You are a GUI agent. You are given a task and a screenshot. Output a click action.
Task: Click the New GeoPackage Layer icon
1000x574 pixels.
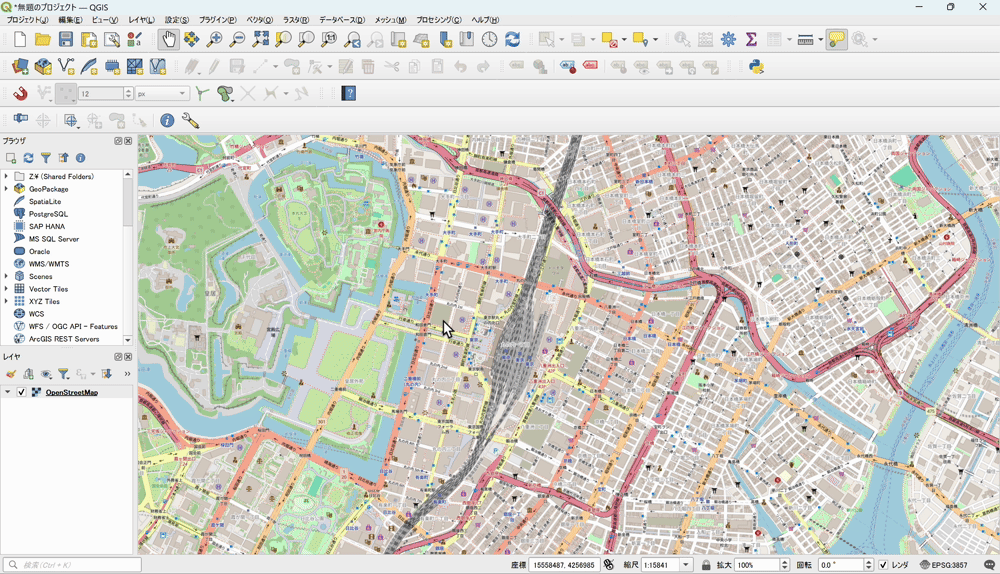[x=43, y=66]
